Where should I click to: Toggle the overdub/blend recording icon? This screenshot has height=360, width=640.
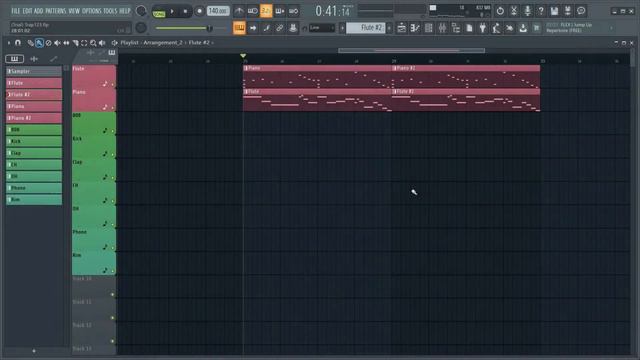[280, 11]
